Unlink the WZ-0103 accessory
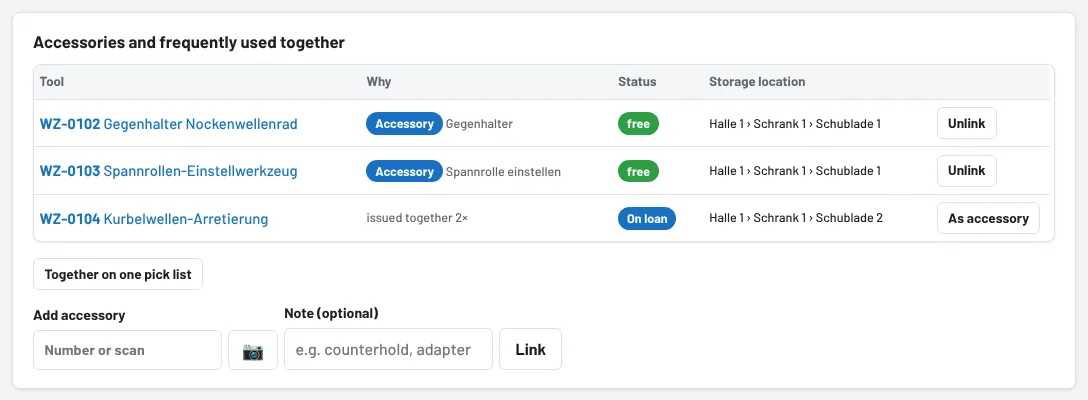Screen dimensions: 1088x400 (x=967, y=171)
